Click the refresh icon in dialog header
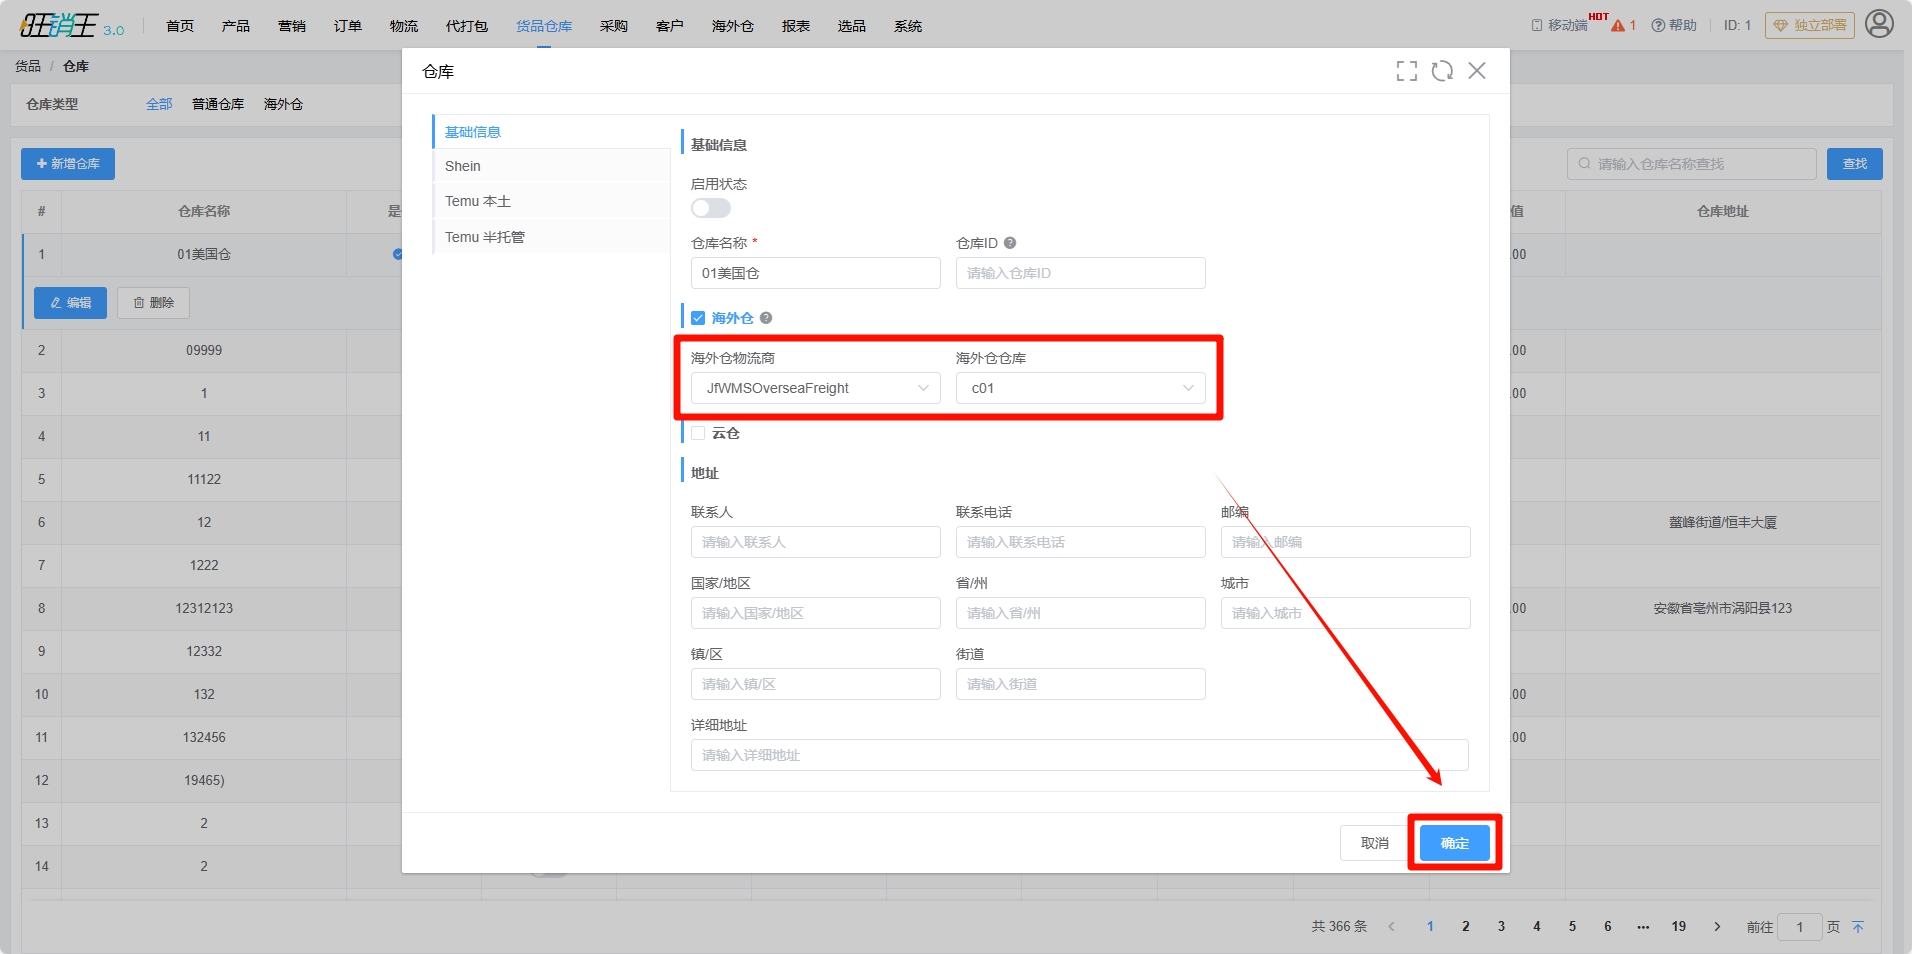The image size is (1912, 954). [1442, 71]
